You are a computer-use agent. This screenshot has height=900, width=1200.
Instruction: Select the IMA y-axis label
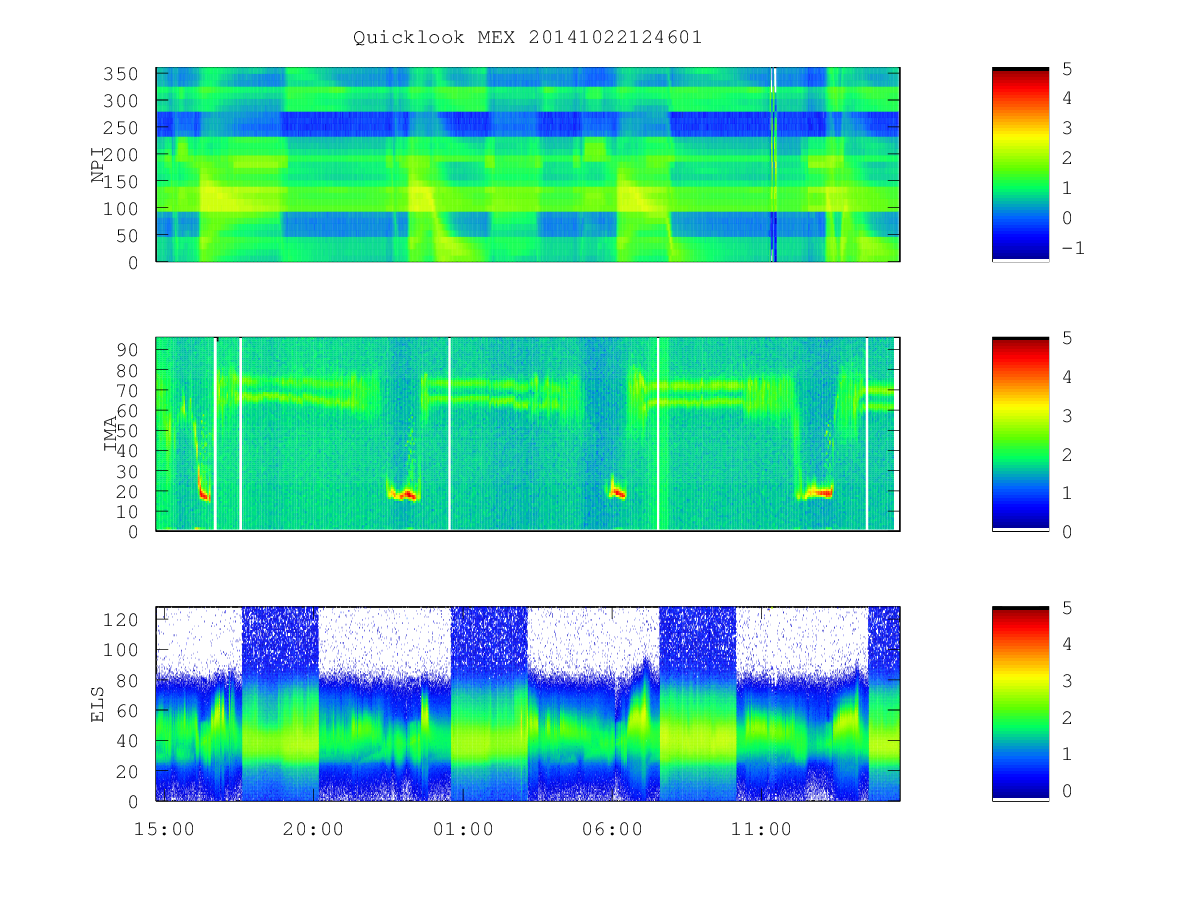[x=111, y=435]
